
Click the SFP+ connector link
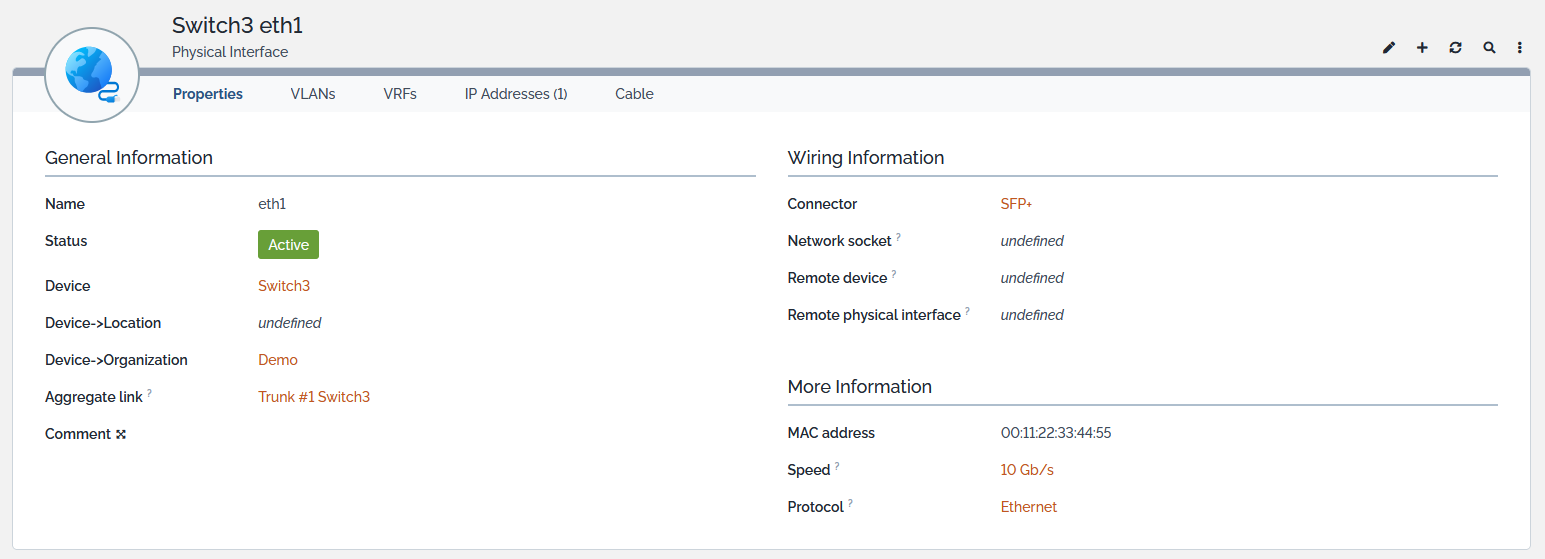pyautogui.click(x=1016, y=204)
